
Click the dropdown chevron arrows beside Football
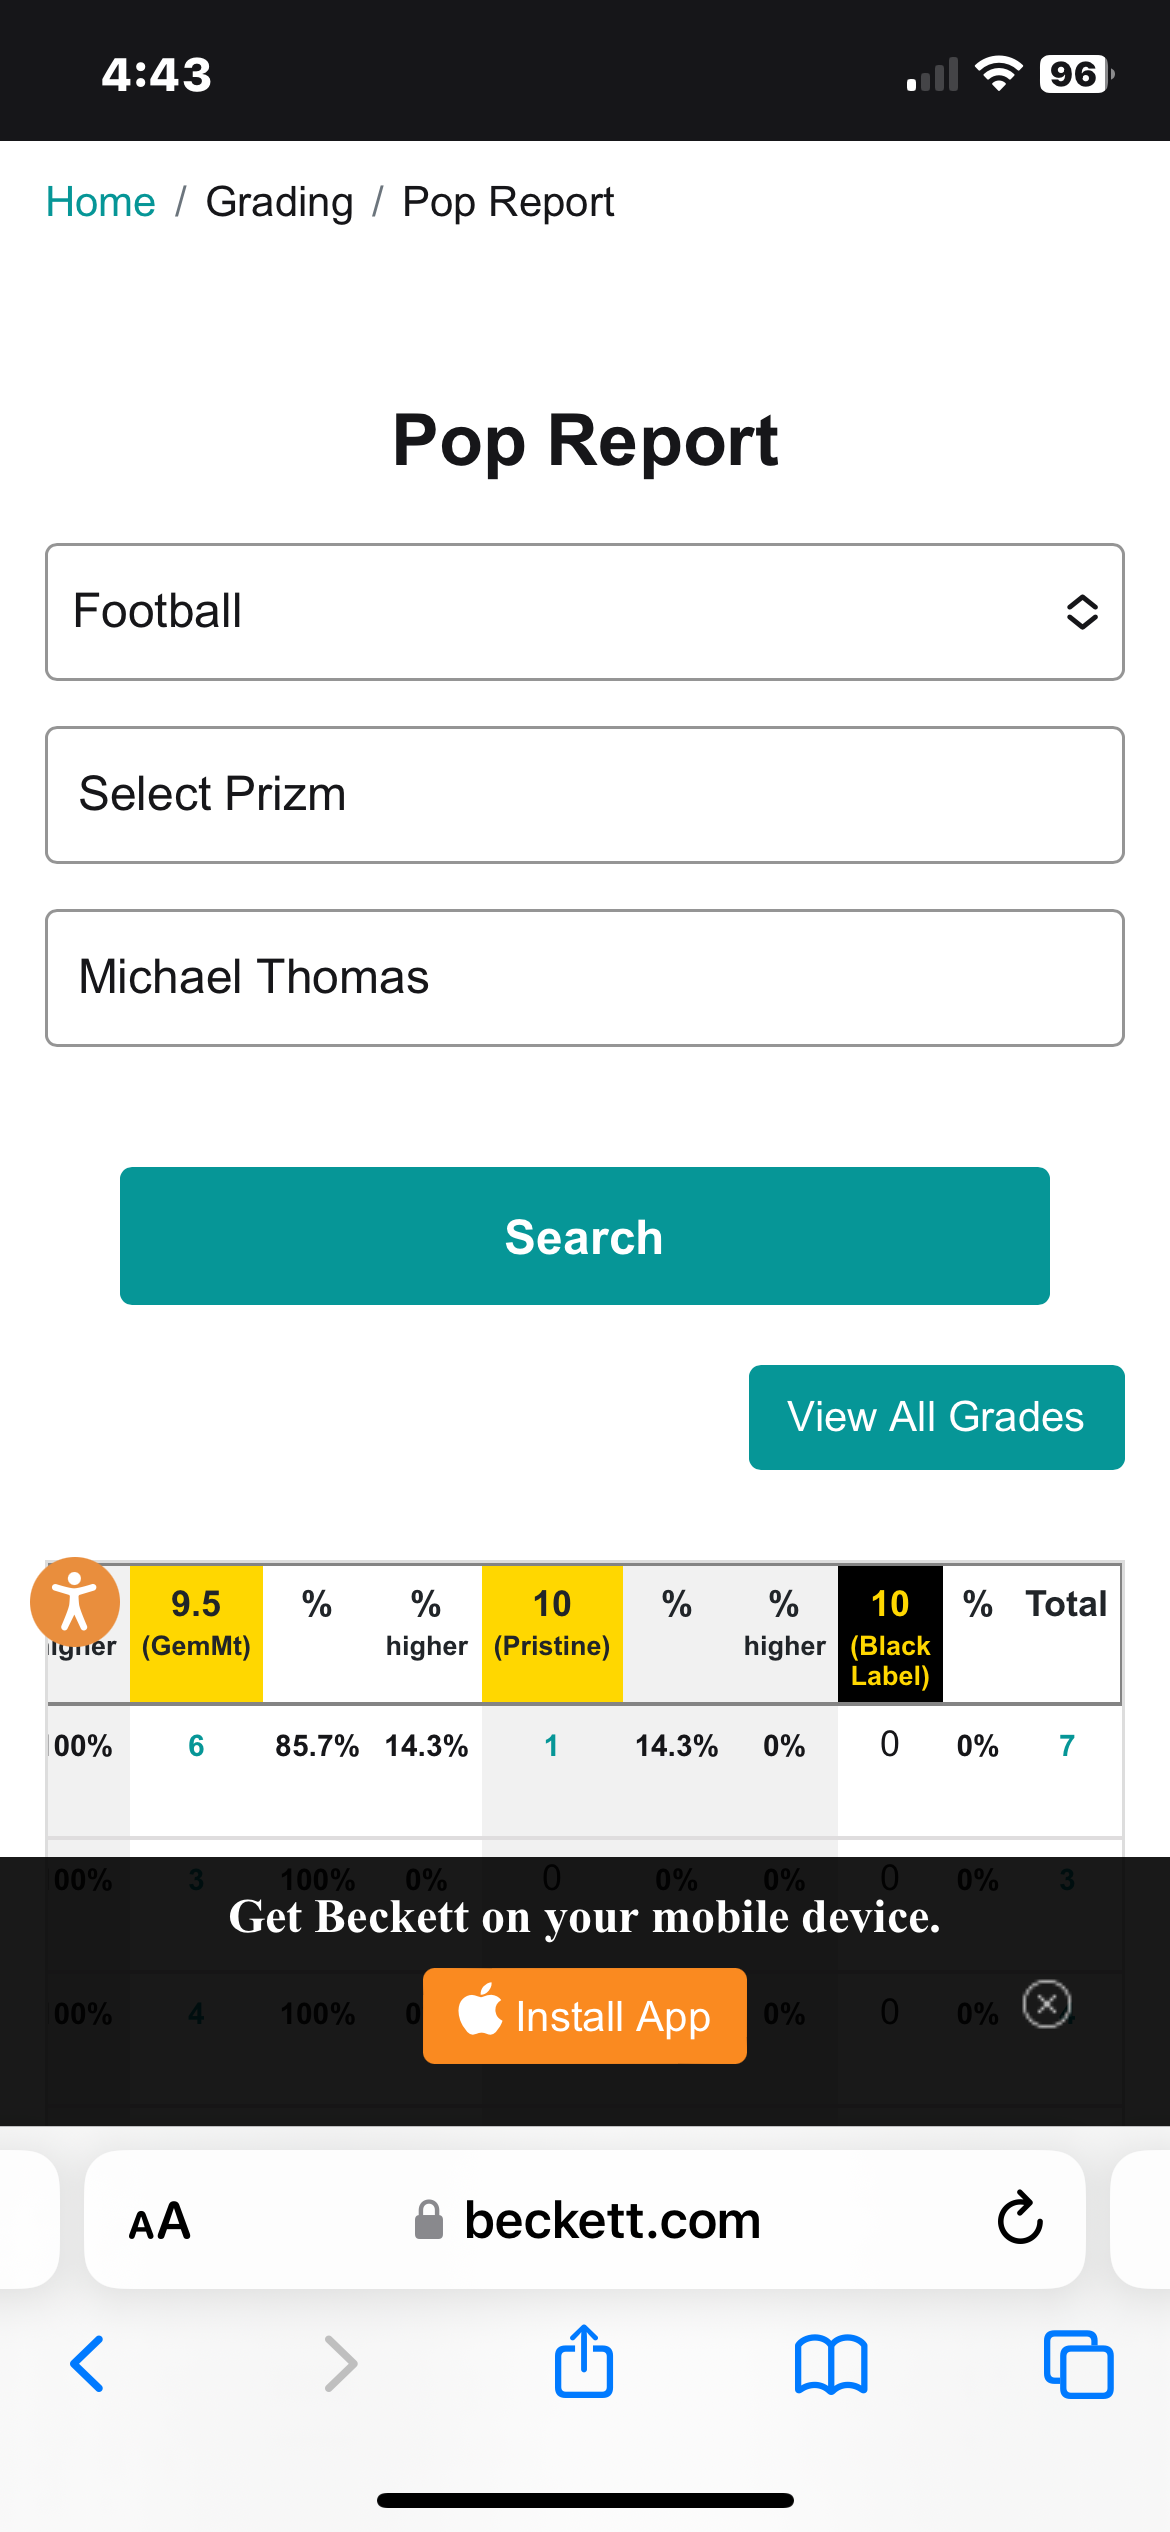pyautogui.click(x=1082, y=612)
